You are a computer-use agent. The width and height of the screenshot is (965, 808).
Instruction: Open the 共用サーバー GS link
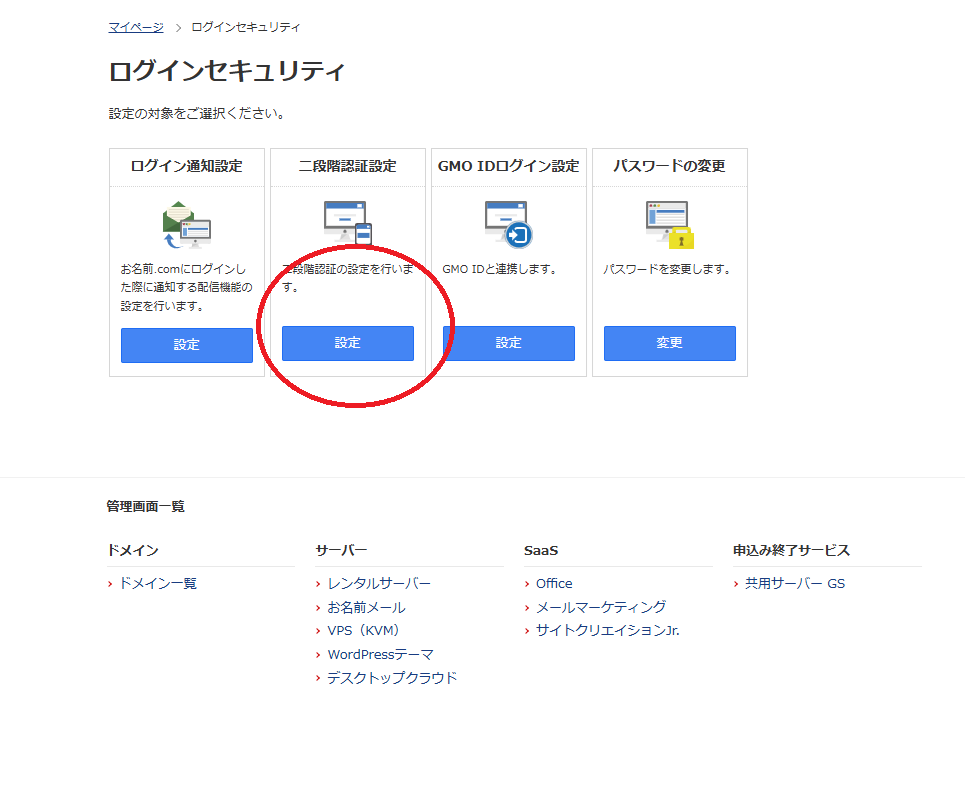coord(795,583)
